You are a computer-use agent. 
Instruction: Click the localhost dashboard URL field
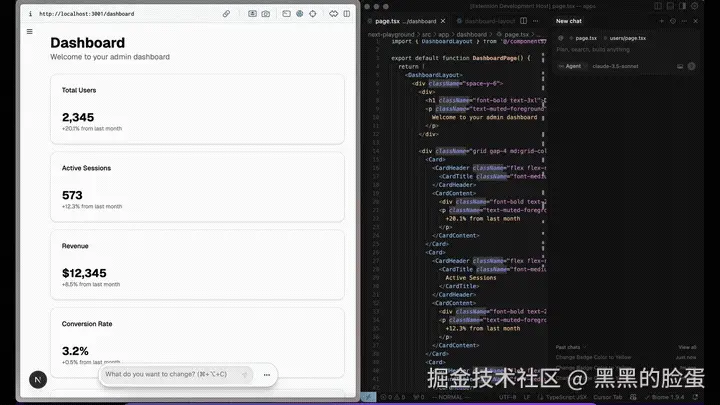point(87,14)
